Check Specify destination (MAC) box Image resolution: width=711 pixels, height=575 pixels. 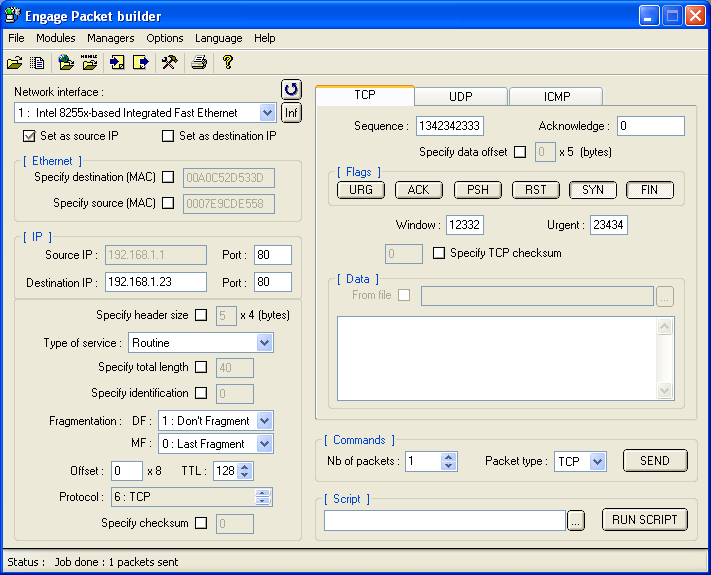click(168, 177)
